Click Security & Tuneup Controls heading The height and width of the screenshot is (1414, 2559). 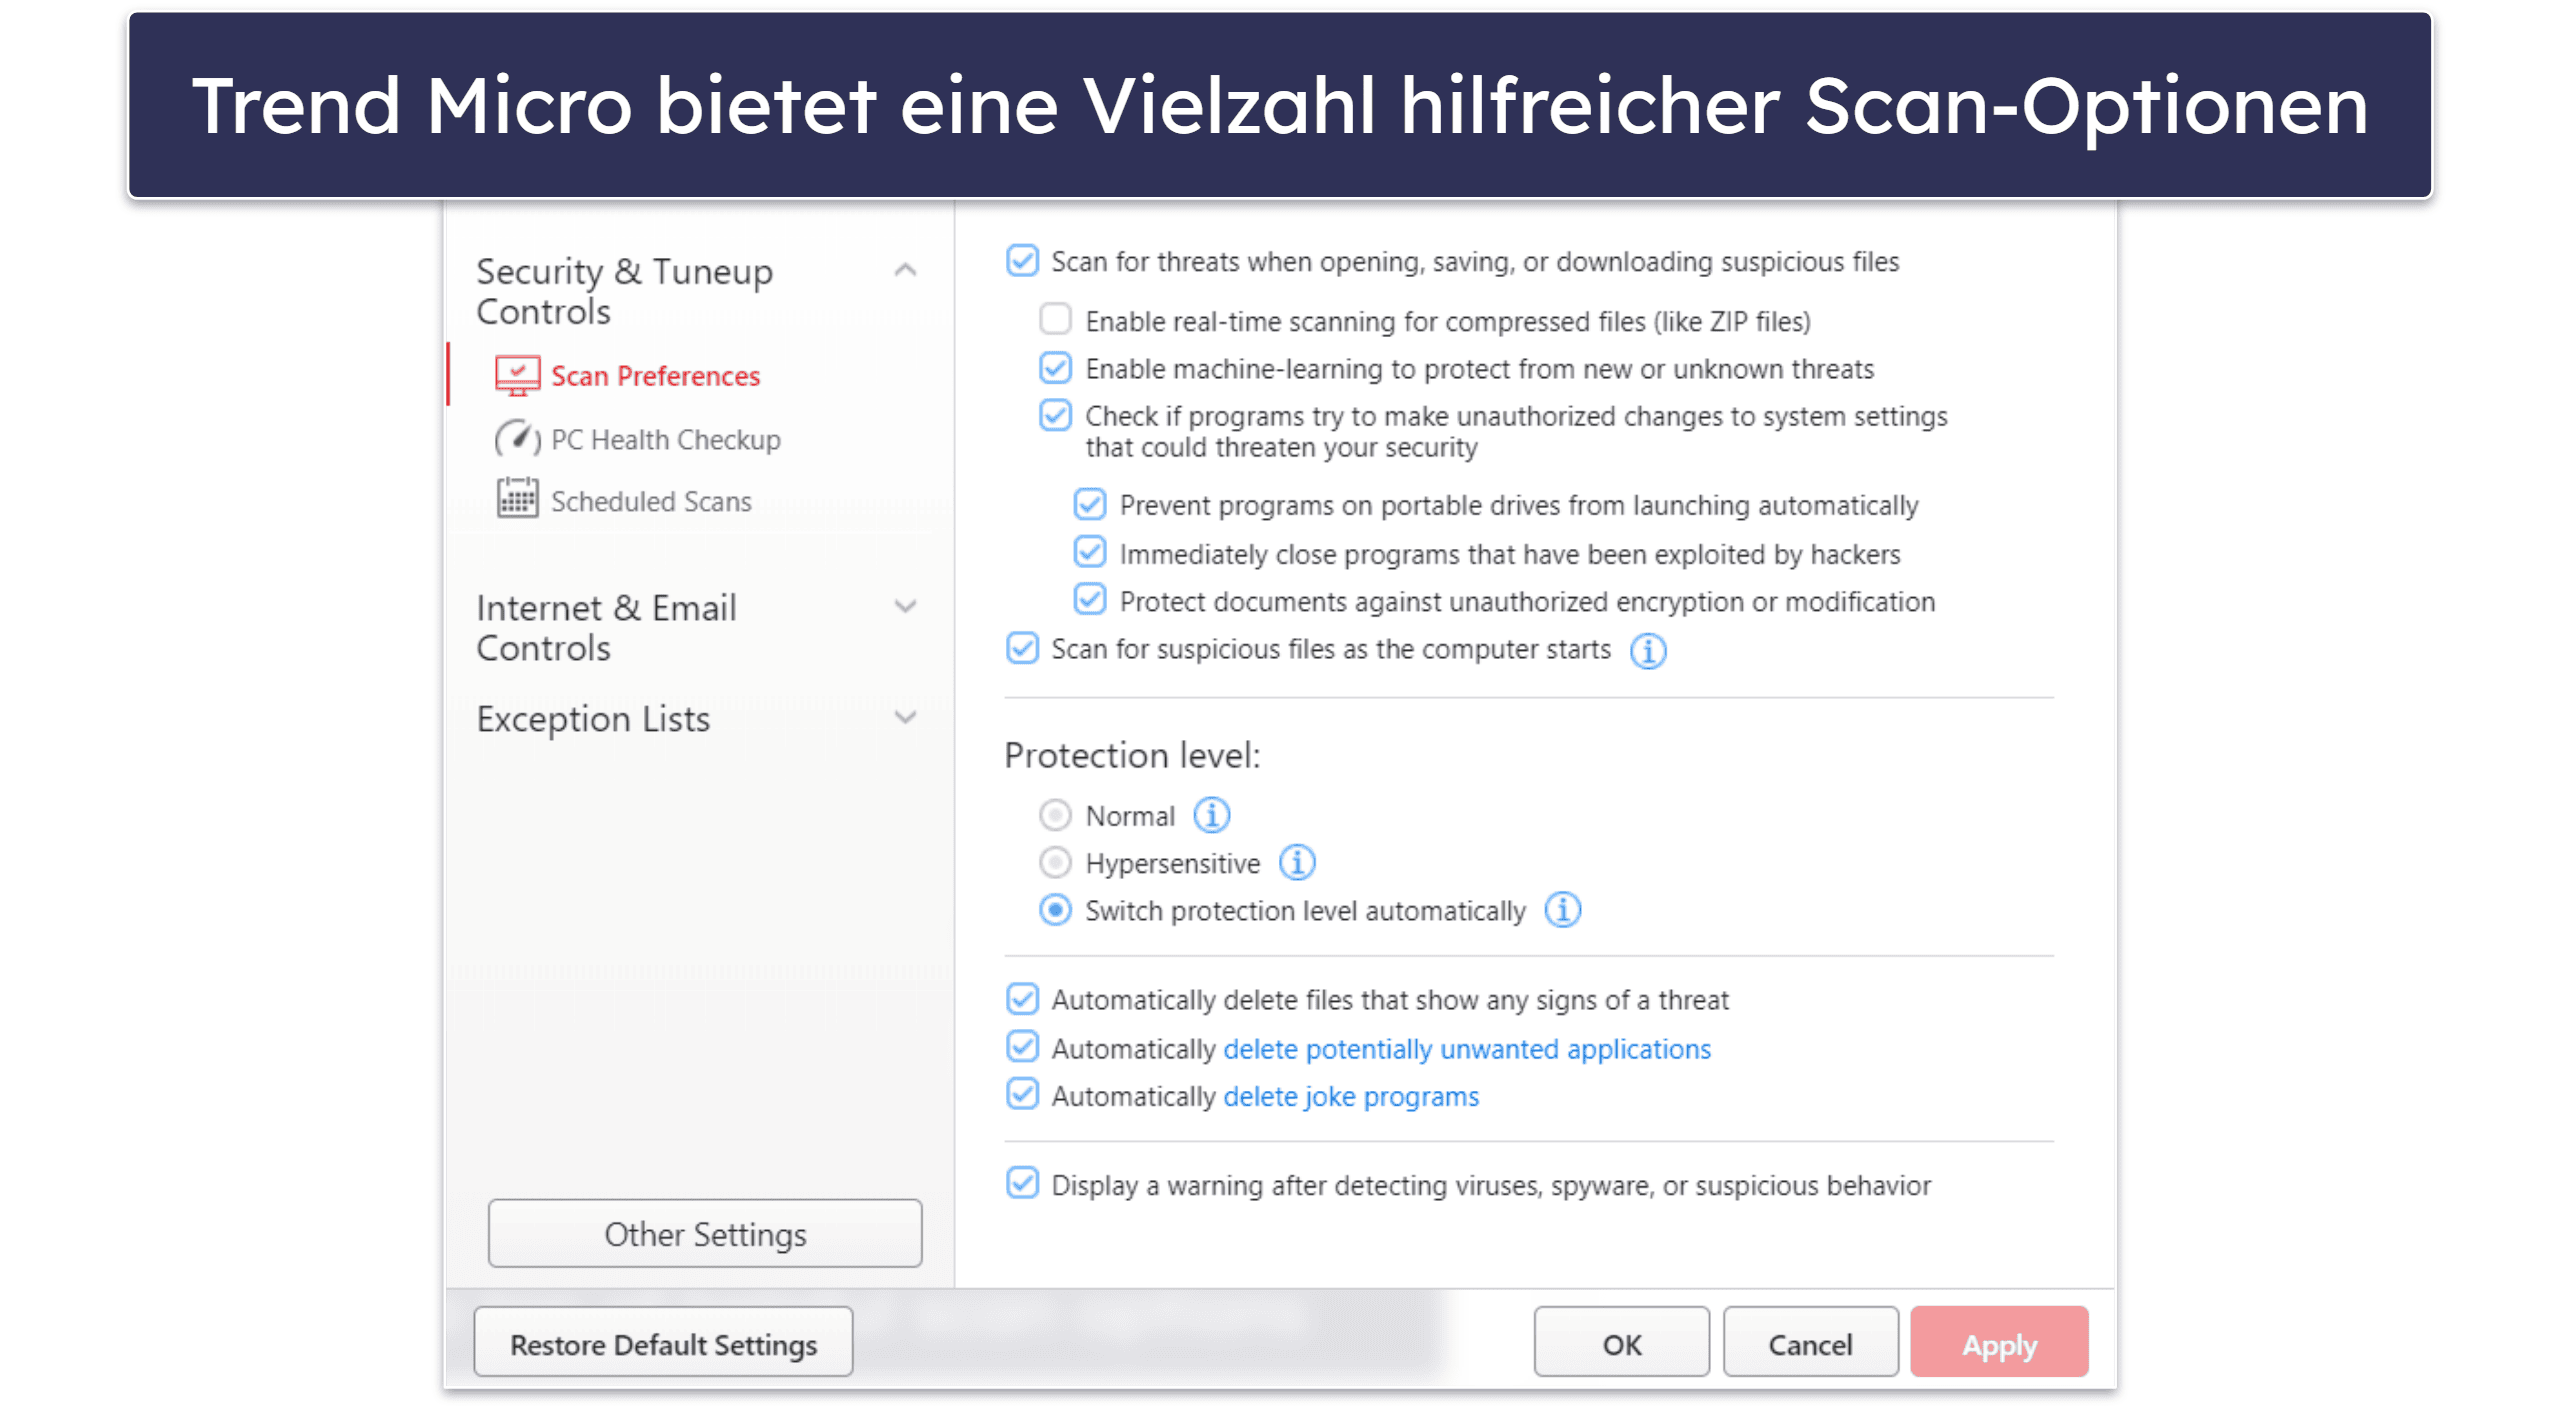[x=624, y=291]
